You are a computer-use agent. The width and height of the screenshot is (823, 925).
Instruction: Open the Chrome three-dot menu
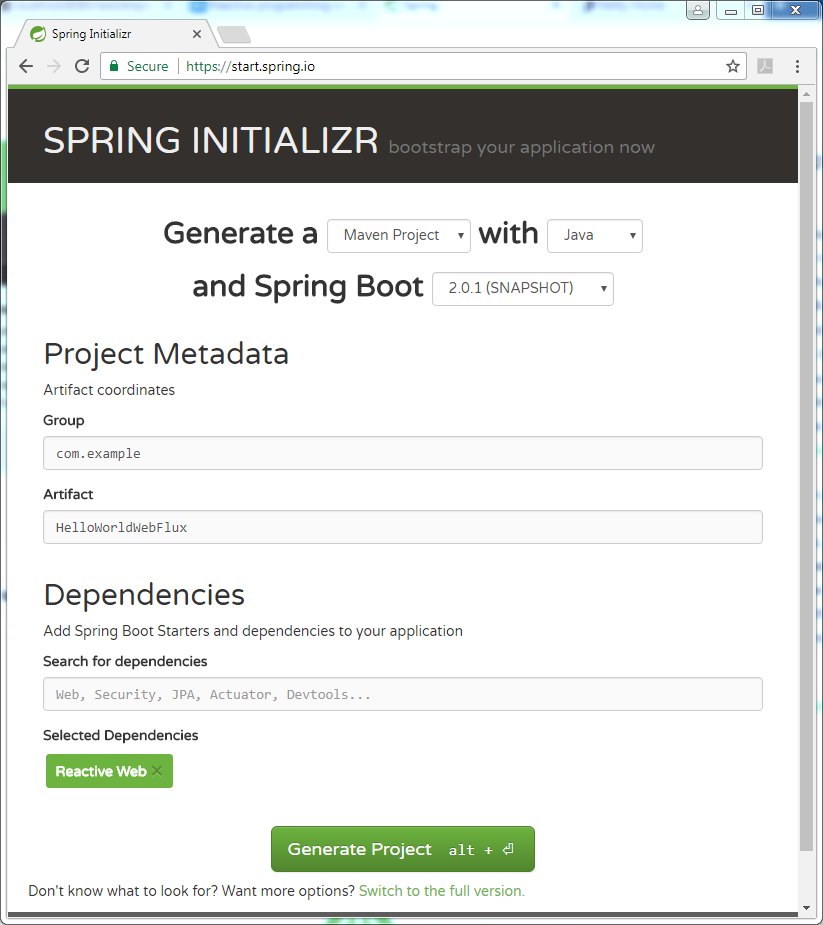coord(797,66)
